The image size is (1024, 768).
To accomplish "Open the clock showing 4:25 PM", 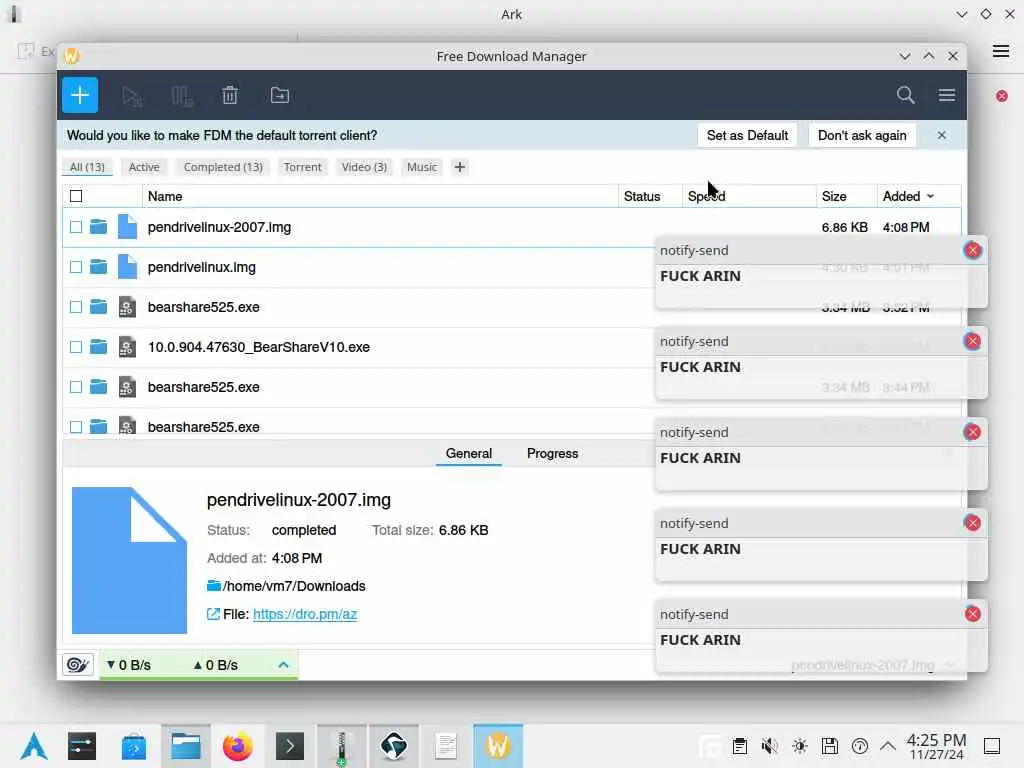I will [936, 746].
